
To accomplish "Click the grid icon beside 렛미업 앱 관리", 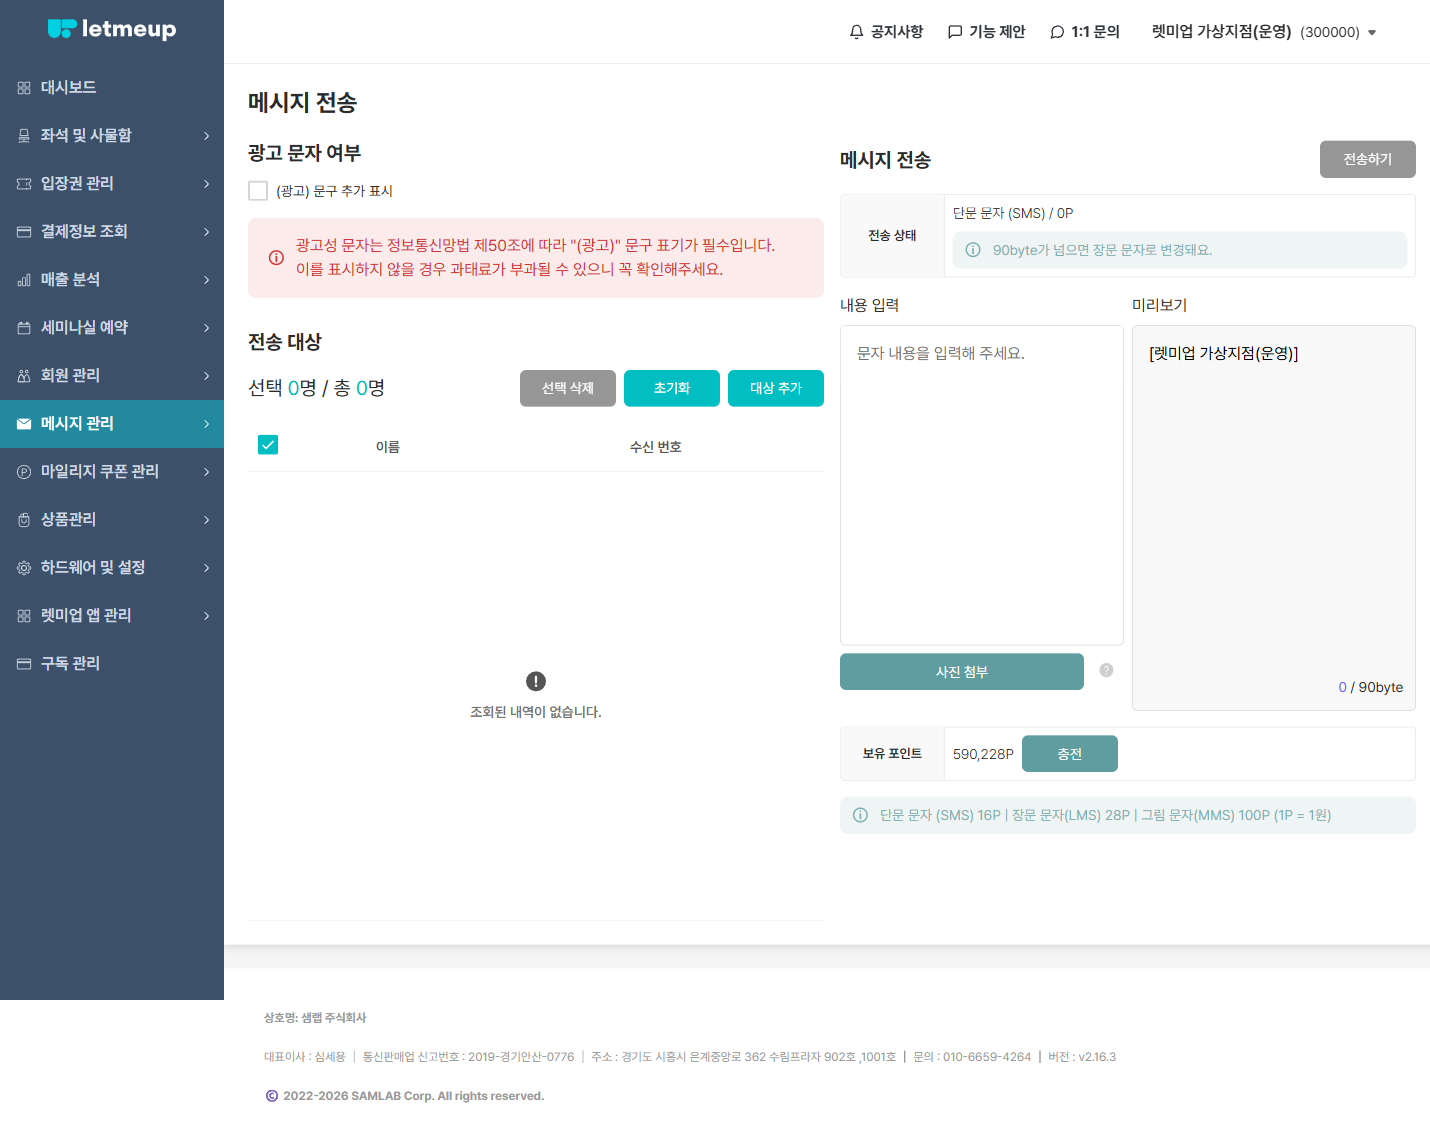I will point(24,616).
